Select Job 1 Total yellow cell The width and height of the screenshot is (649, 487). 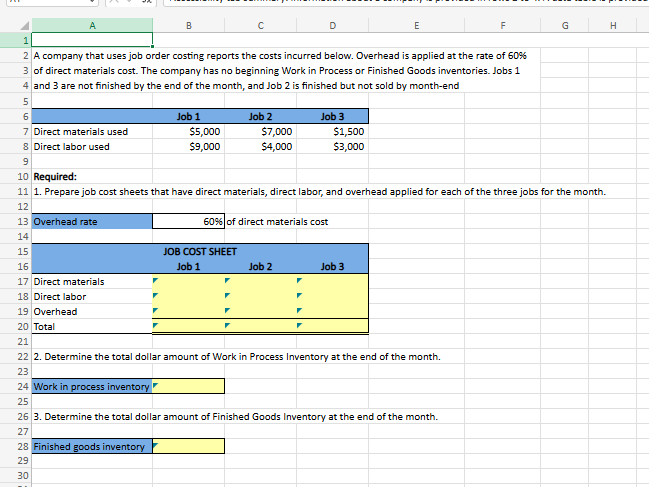[x=189, y=326]
